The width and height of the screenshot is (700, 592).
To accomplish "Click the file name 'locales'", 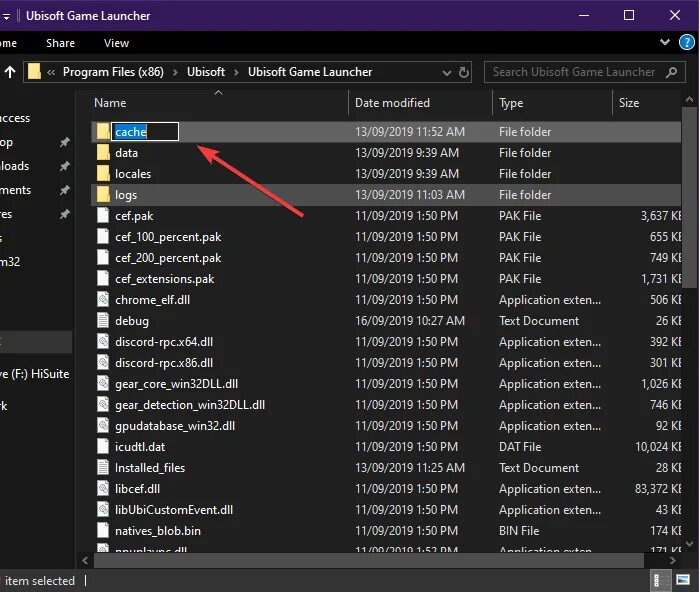I will click(133, 174).
